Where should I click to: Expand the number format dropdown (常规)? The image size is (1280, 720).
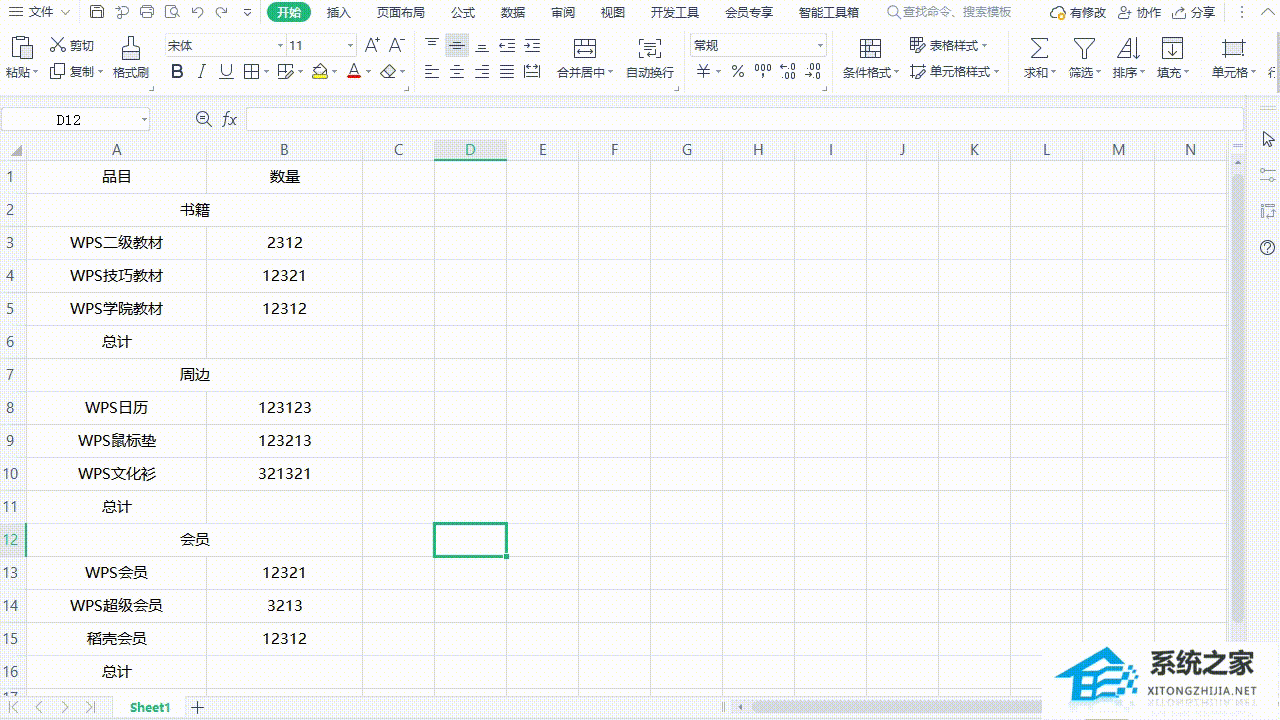click(820, 46)
